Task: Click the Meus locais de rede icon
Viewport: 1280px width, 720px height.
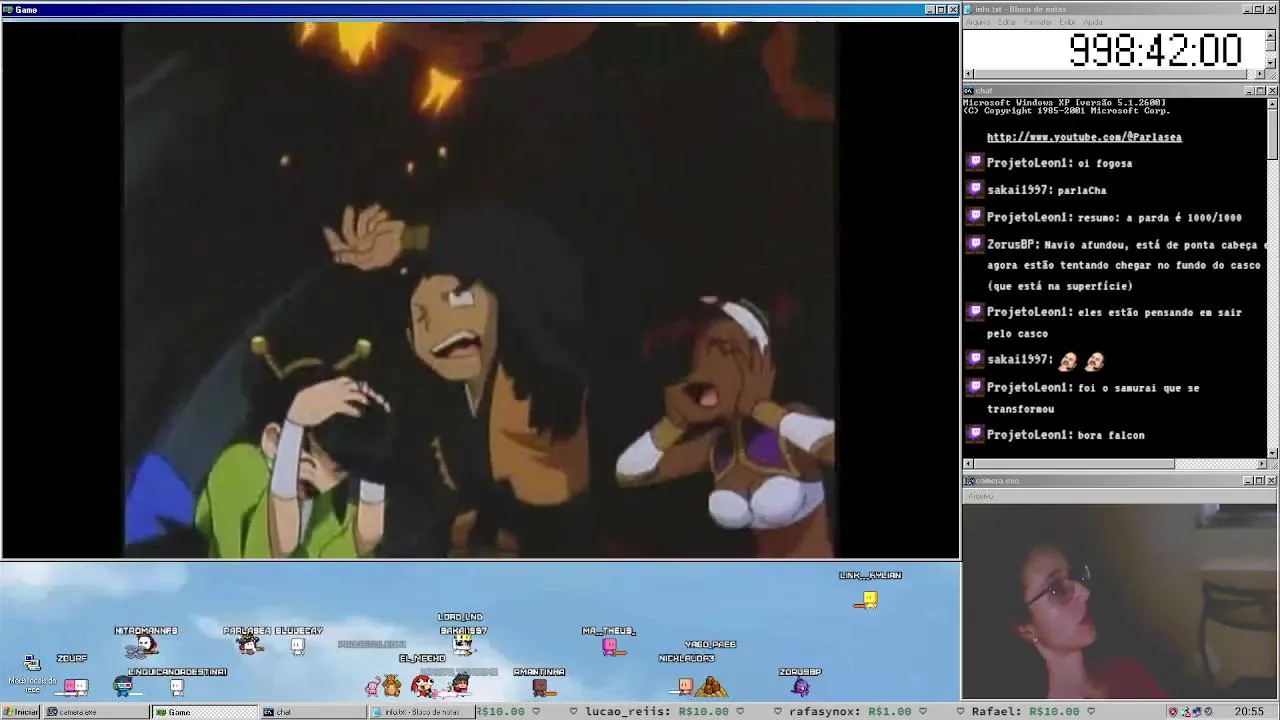Action: click(32, 673)
